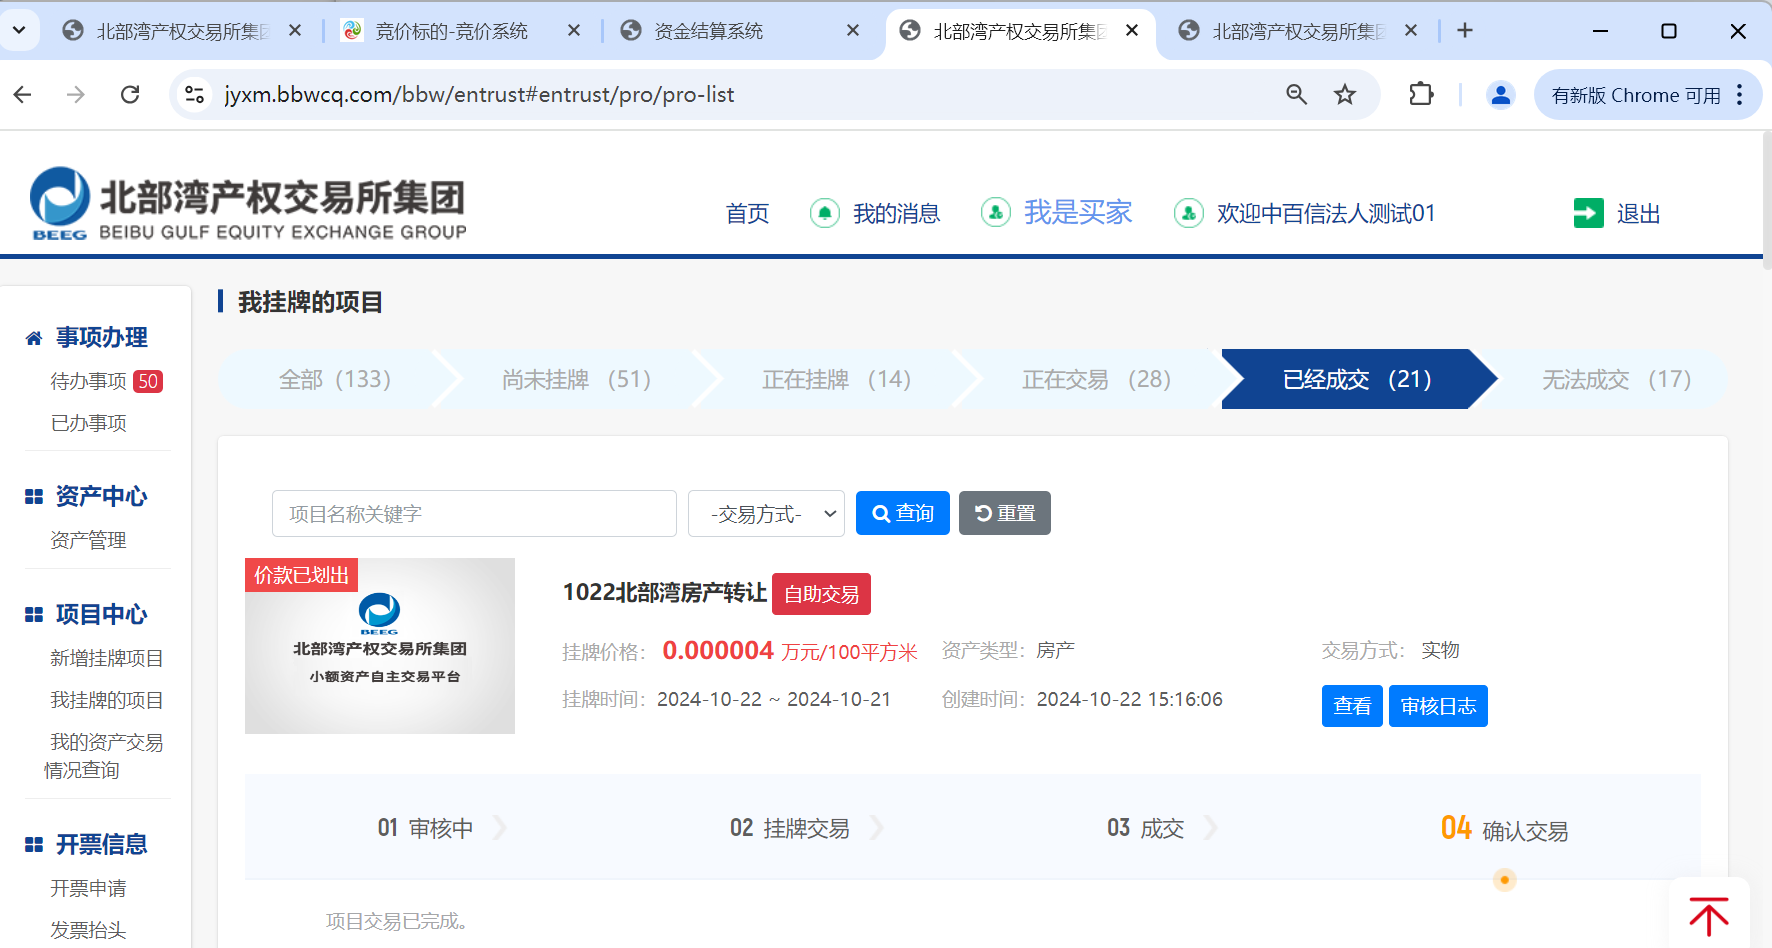Click the blue 查询 search button
Screen dimensions: 1772x948
(x=903, y=513)
